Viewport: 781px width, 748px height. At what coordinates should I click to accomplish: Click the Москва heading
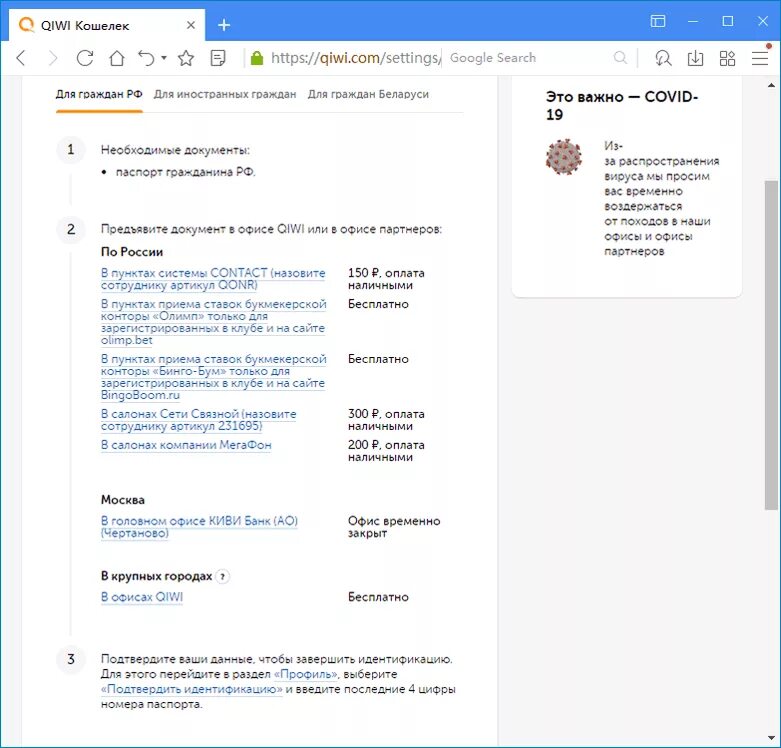(123, 500)
